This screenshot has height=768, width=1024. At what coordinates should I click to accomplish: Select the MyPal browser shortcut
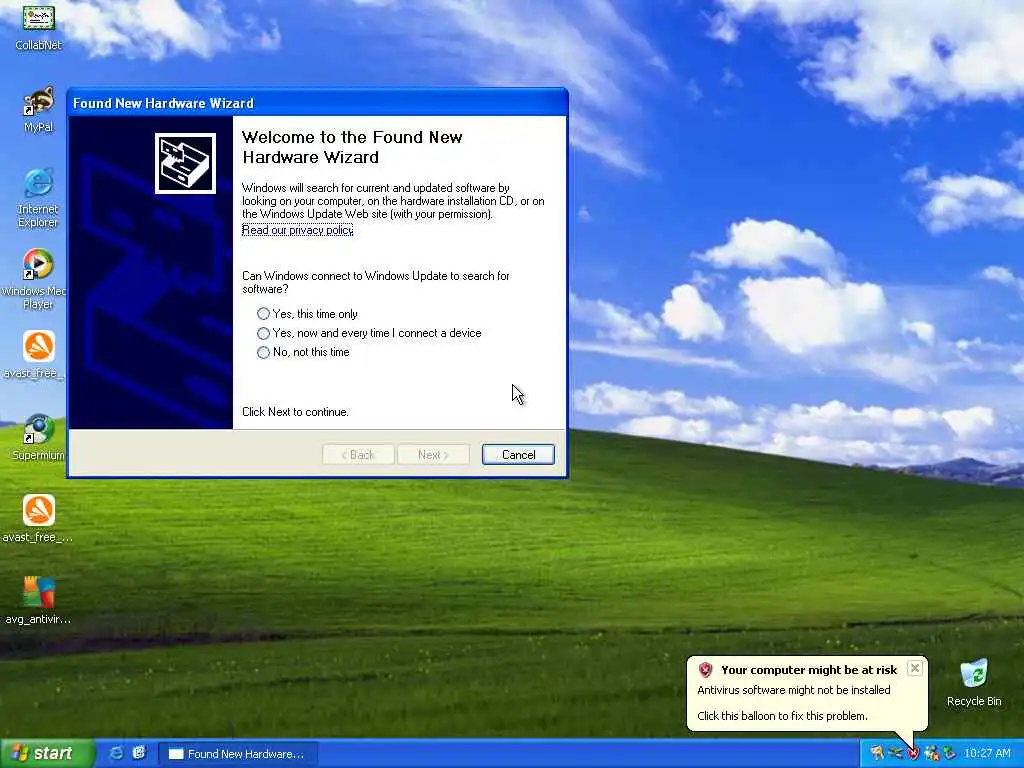[x=38, y=108]
